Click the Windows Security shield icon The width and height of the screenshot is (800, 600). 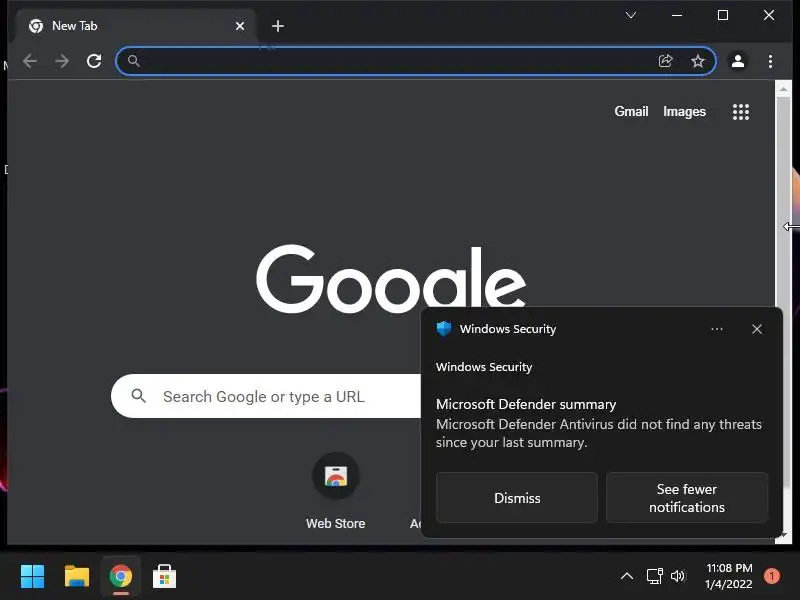click(x=444, y=329)
